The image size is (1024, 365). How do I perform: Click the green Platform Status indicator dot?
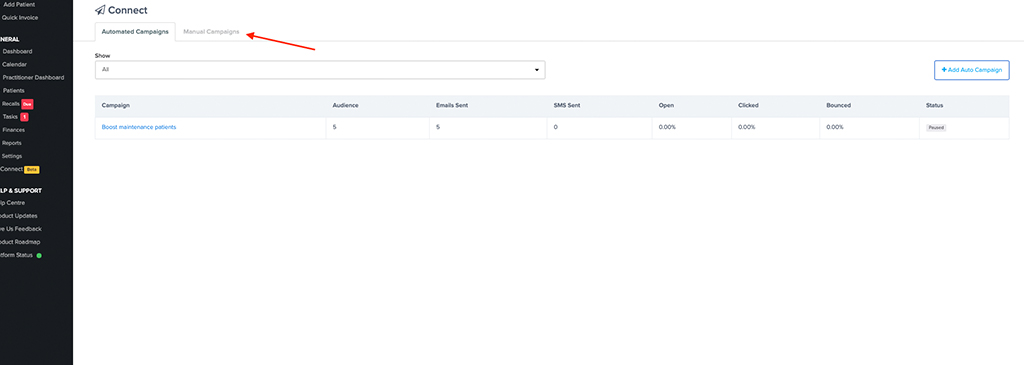39,255
